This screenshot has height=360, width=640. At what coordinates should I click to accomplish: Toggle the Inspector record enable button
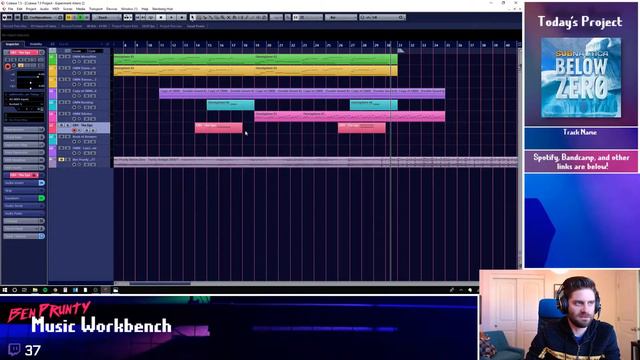[8, 66]
